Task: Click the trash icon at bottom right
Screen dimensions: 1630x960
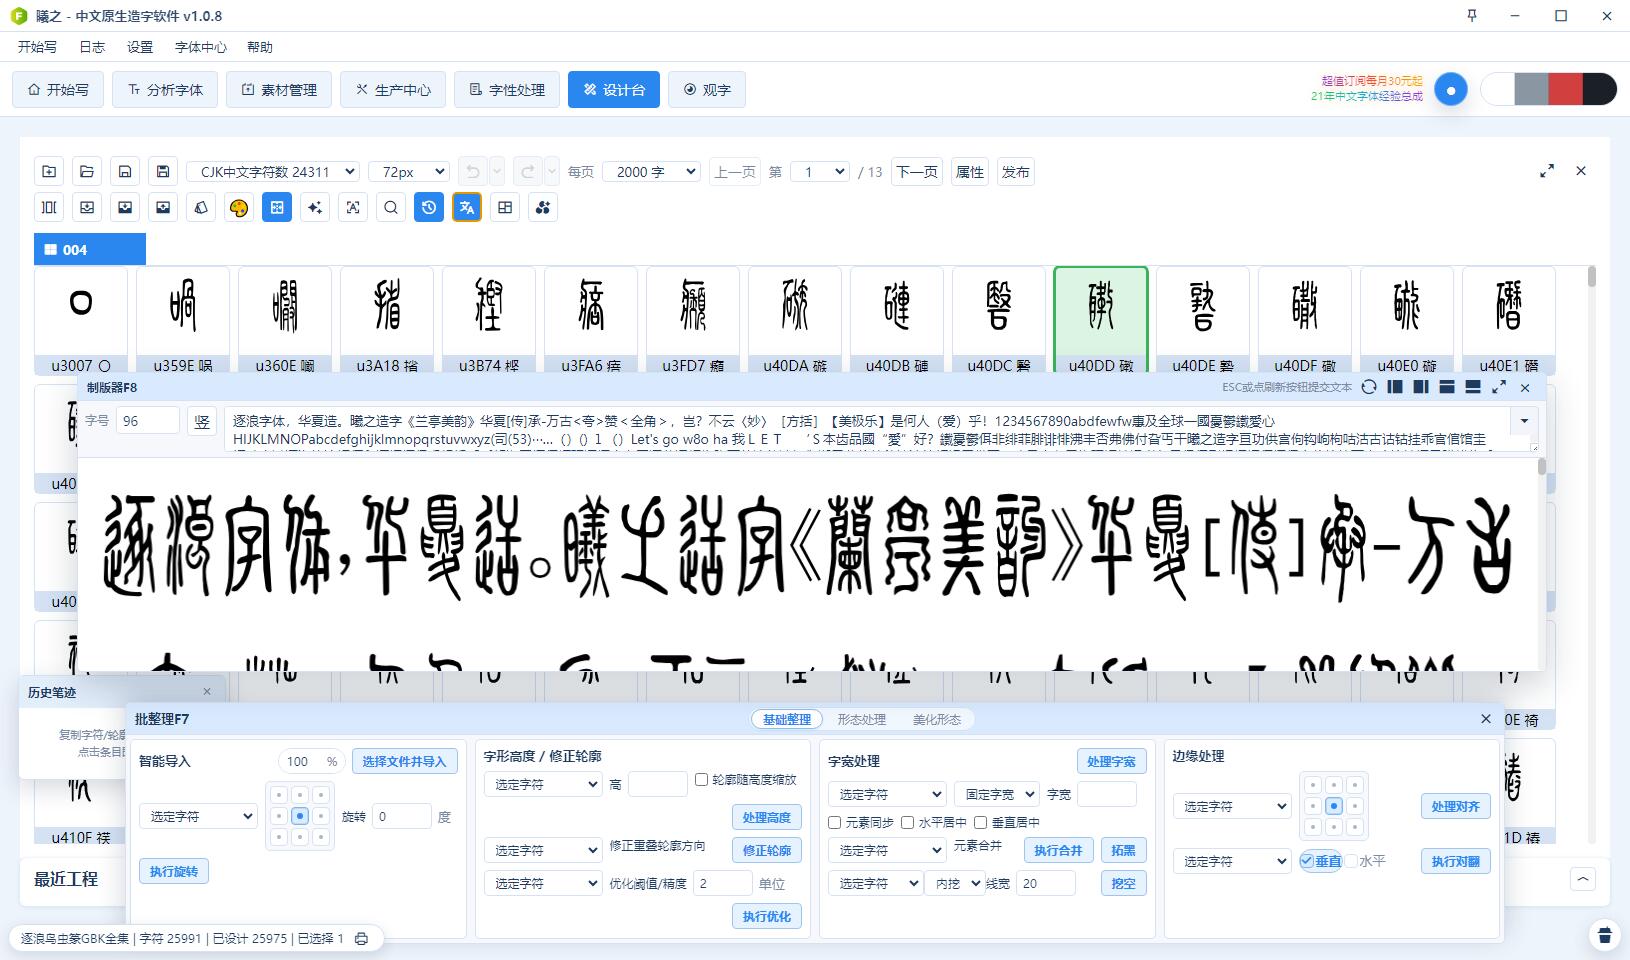Action: pyautogui.click(x=1605, y=935)
